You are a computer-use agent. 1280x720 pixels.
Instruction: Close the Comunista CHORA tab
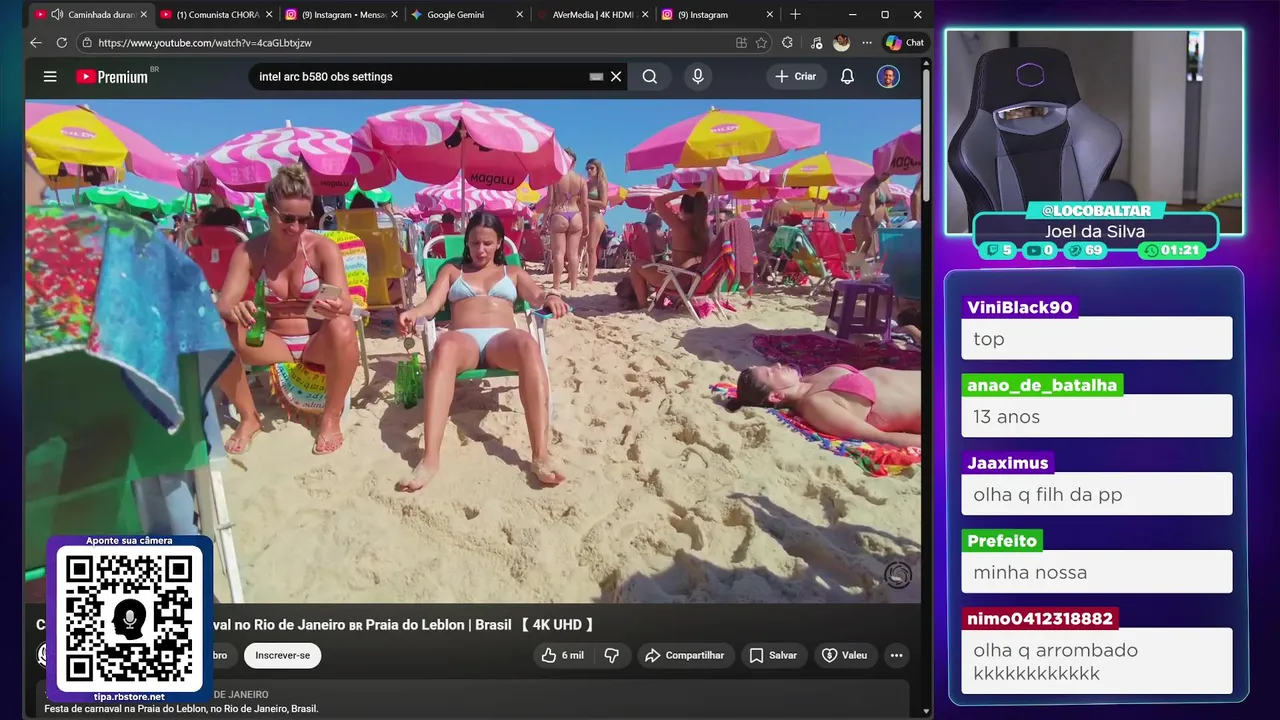tap(268, 15)
